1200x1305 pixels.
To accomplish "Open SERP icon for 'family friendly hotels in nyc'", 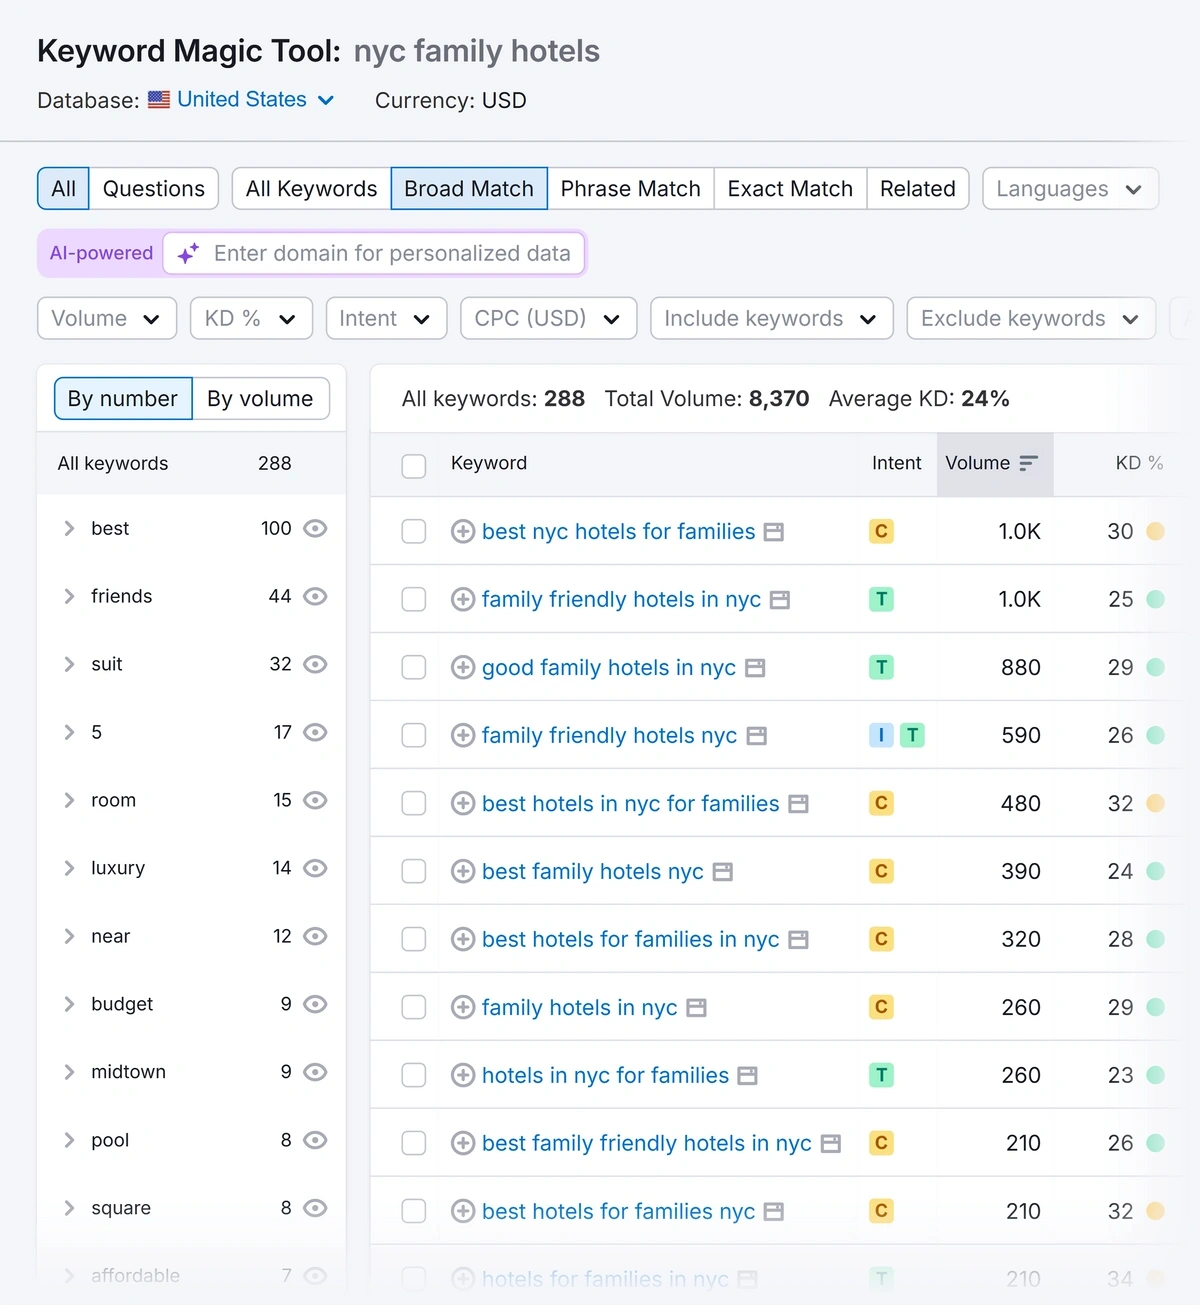I will pyautogui.click(x=780, y=600).
